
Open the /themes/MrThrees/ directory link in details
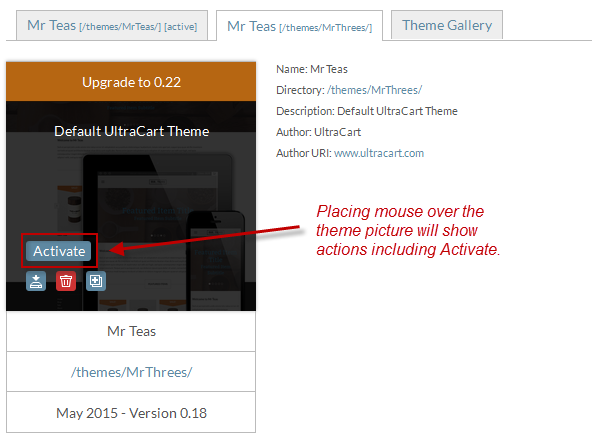click(374, 90)
